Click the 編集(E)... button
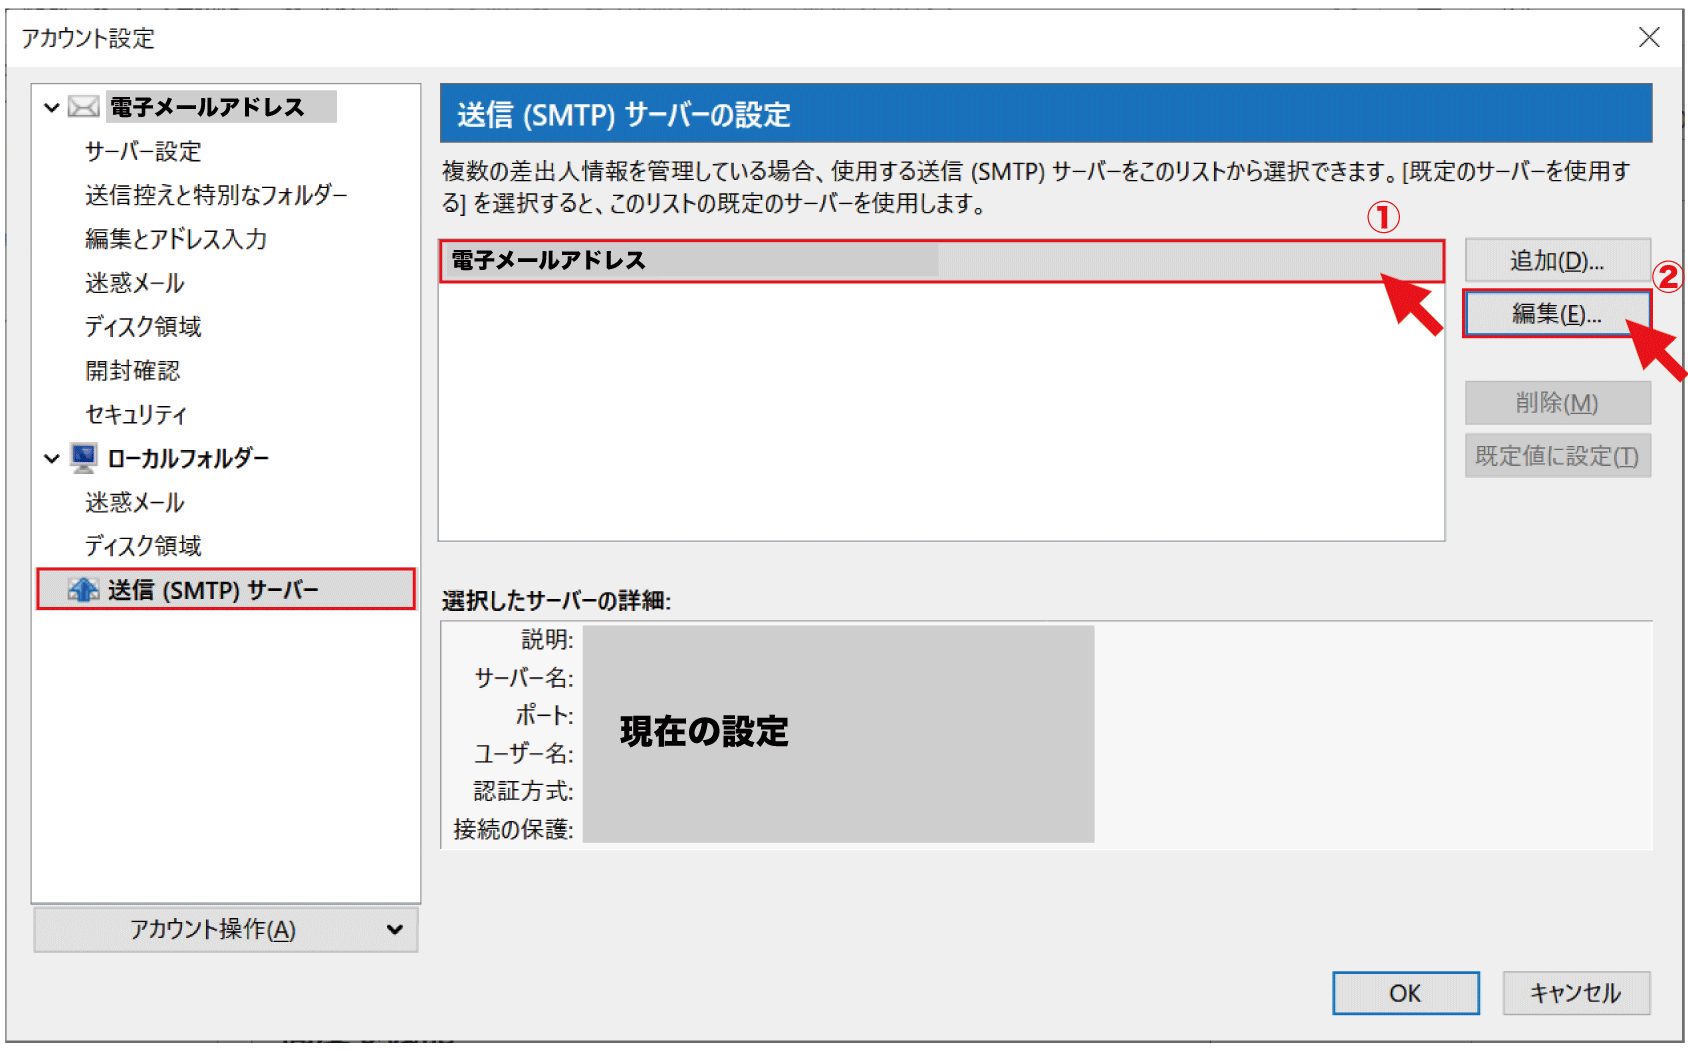 coord(1556,314)
